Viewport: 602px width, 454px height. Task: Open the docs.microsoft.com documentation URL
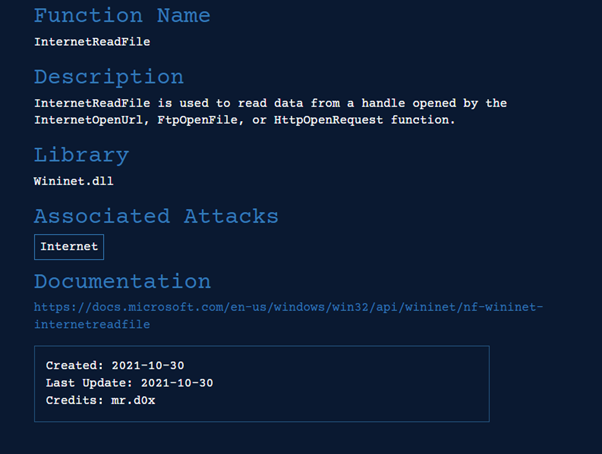288,307
